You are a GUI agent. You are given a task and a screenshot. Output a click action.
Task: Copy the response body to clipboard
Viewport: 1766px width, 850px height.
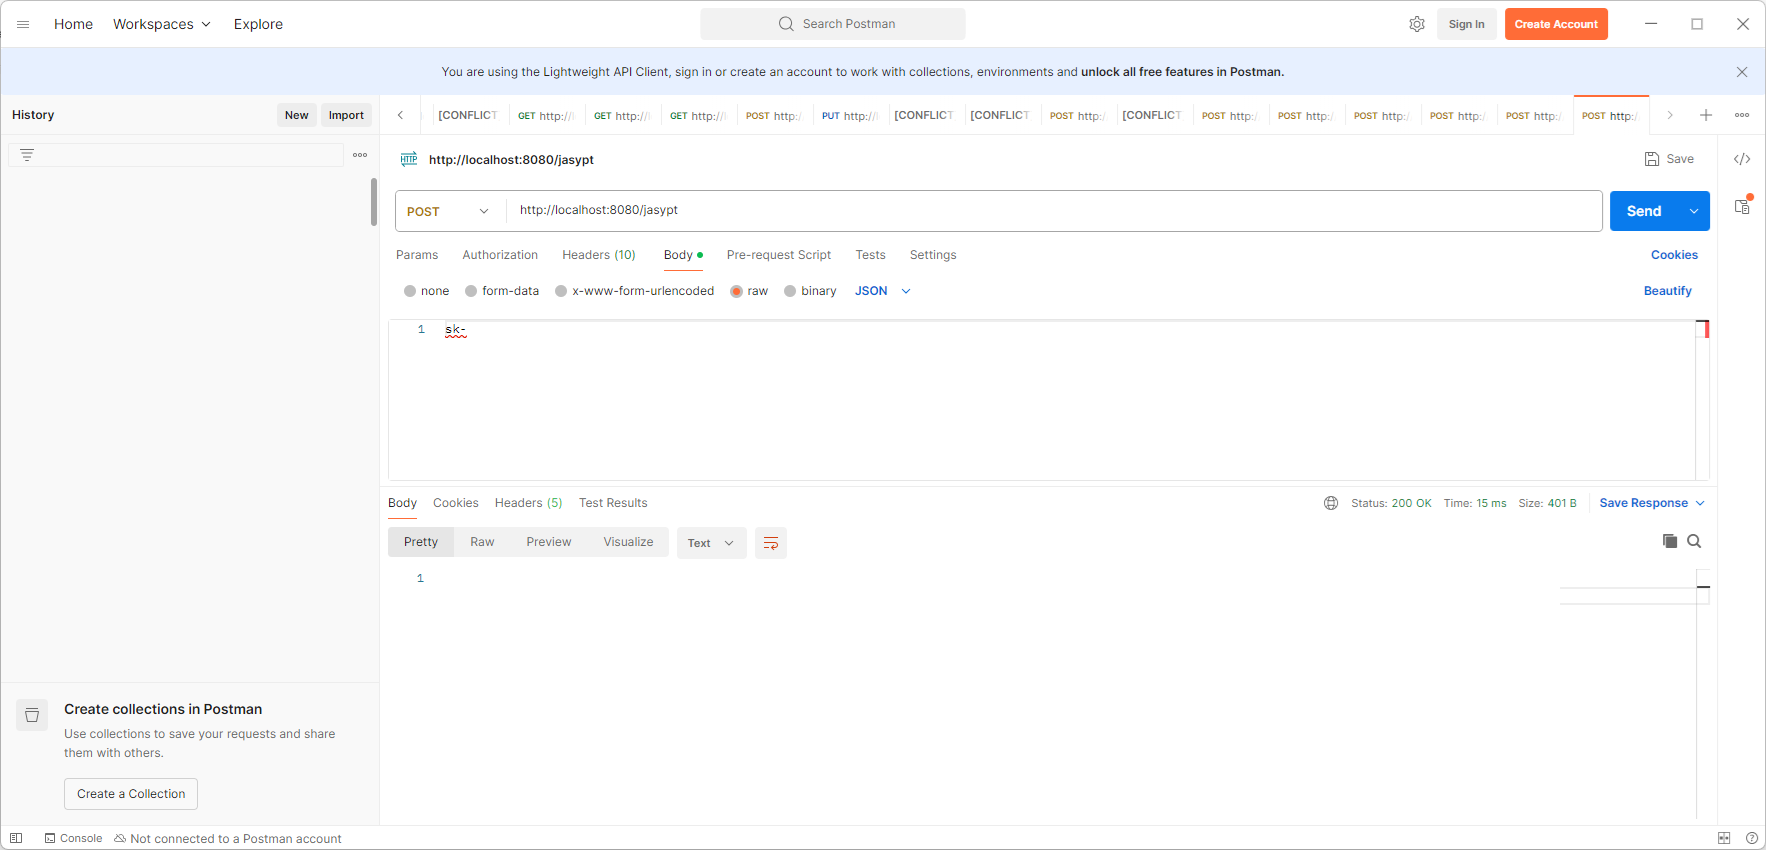tap(1670, 541)
